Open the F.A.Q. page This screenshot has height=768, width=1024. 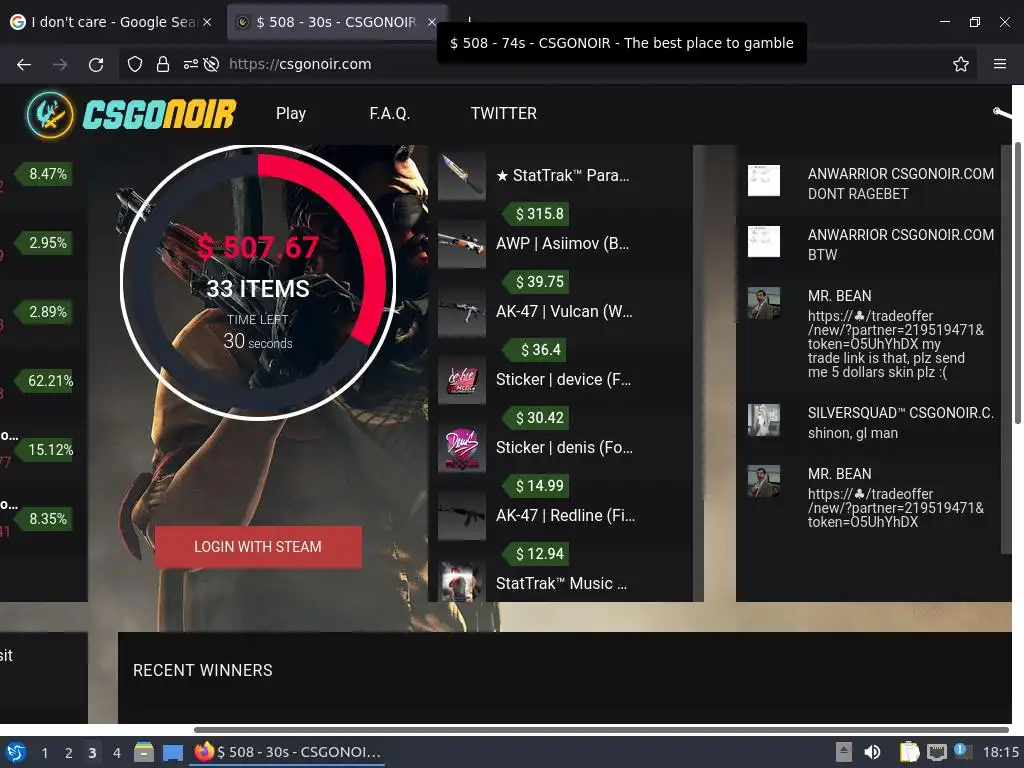390,114
